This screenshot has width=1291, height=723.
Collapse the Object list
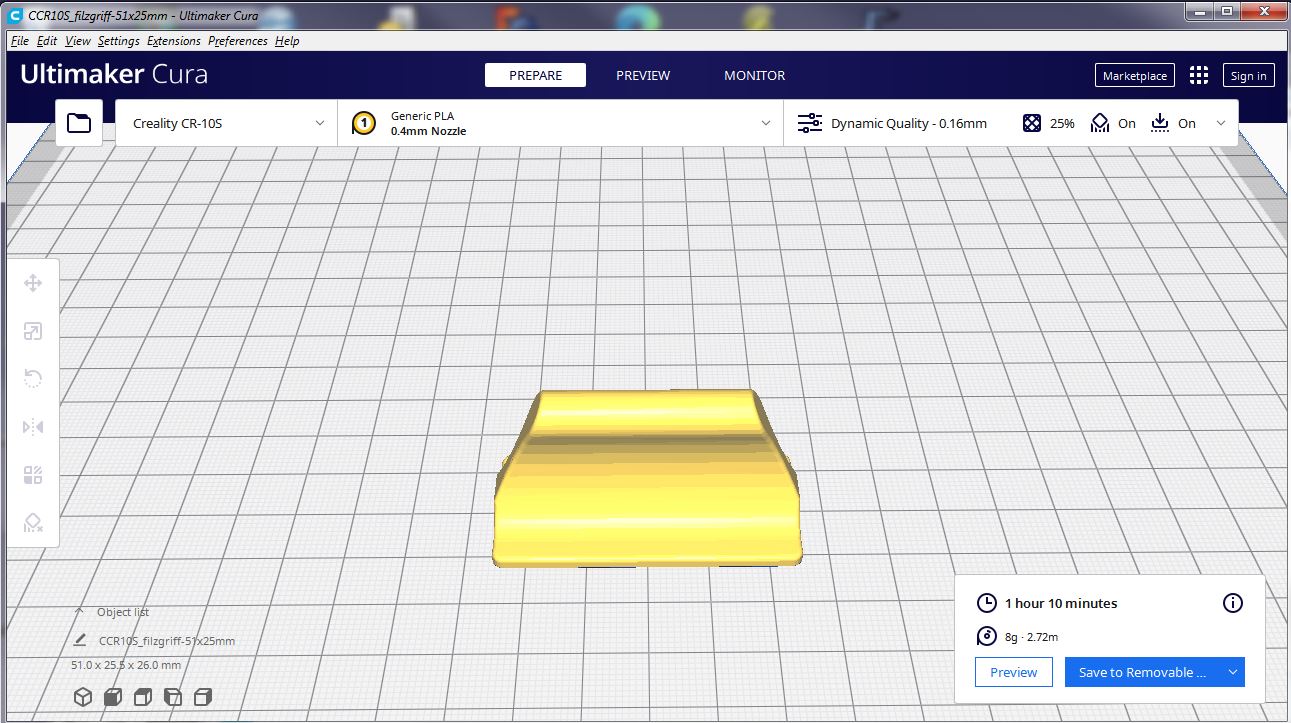[x=80, y=612]
